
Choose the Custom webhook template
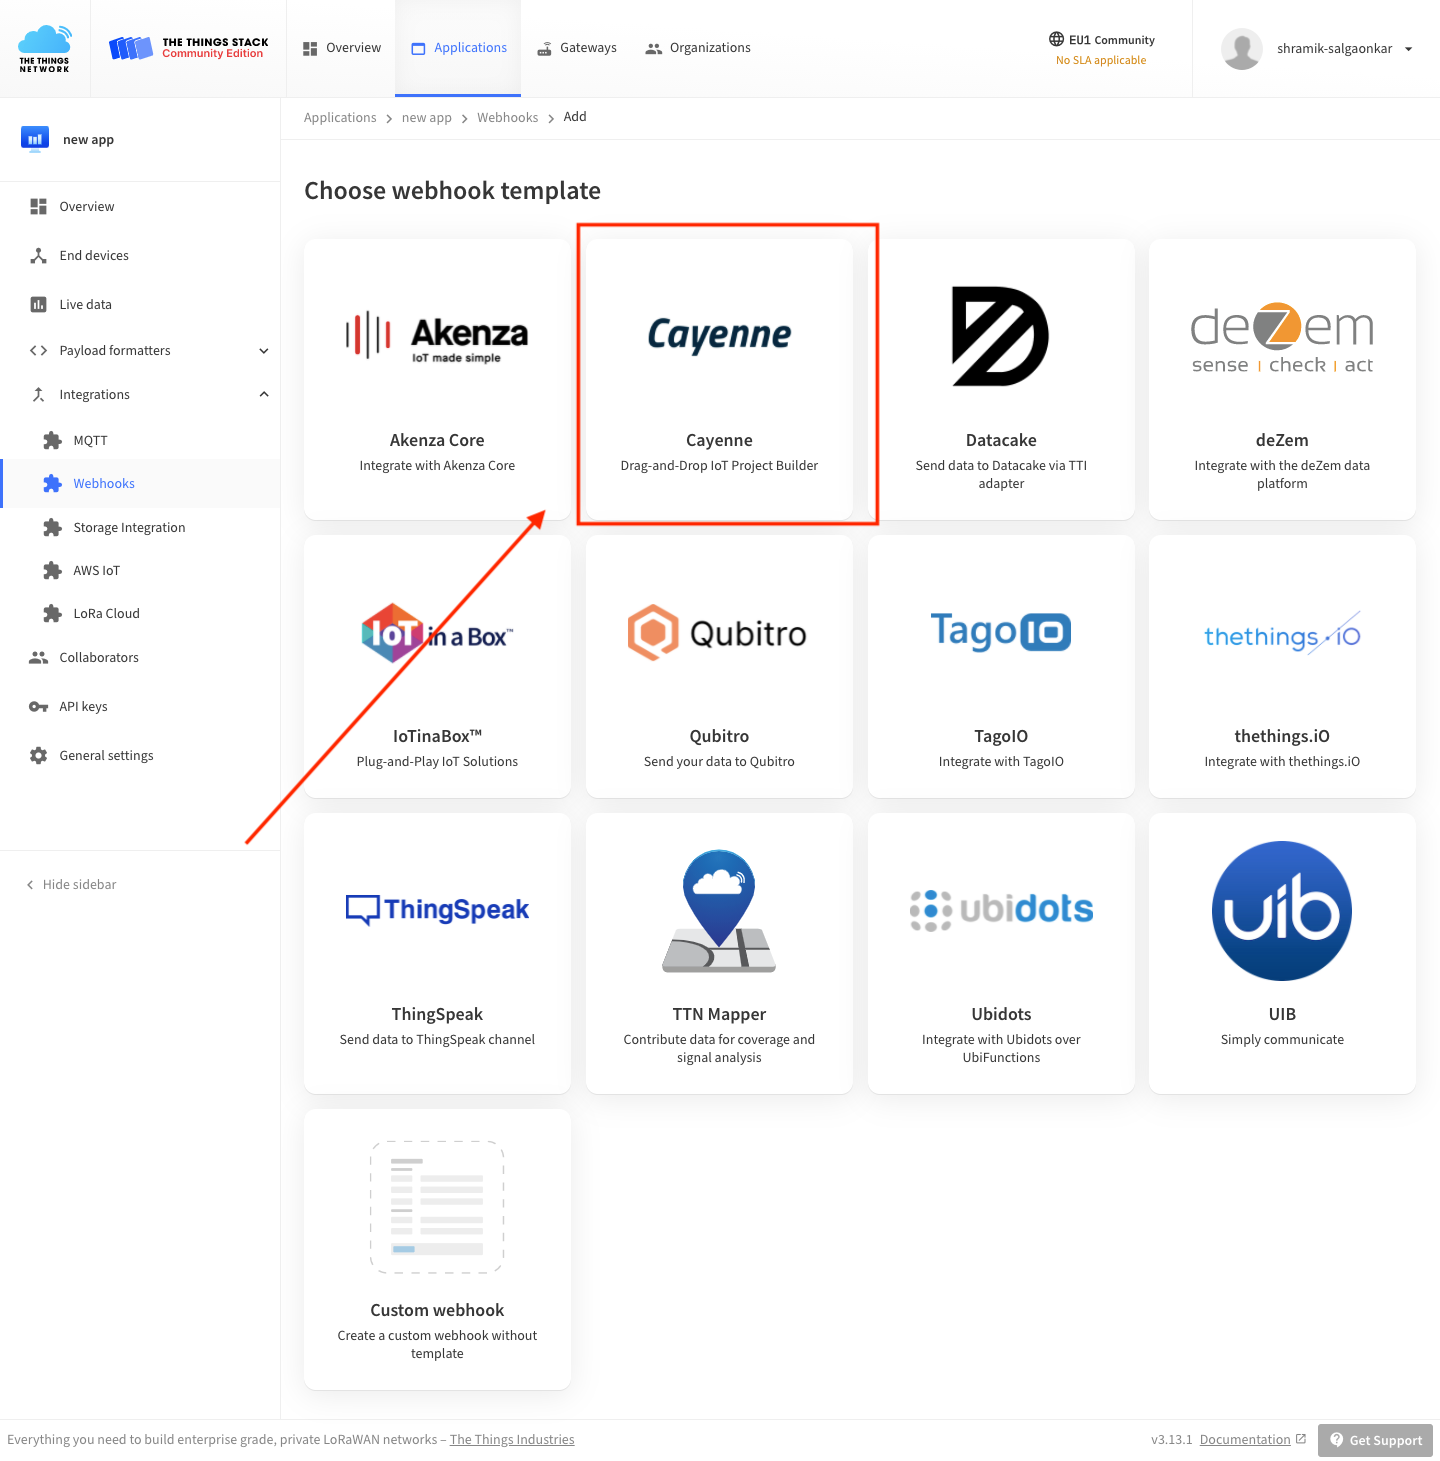click(x=437, y=1249)
